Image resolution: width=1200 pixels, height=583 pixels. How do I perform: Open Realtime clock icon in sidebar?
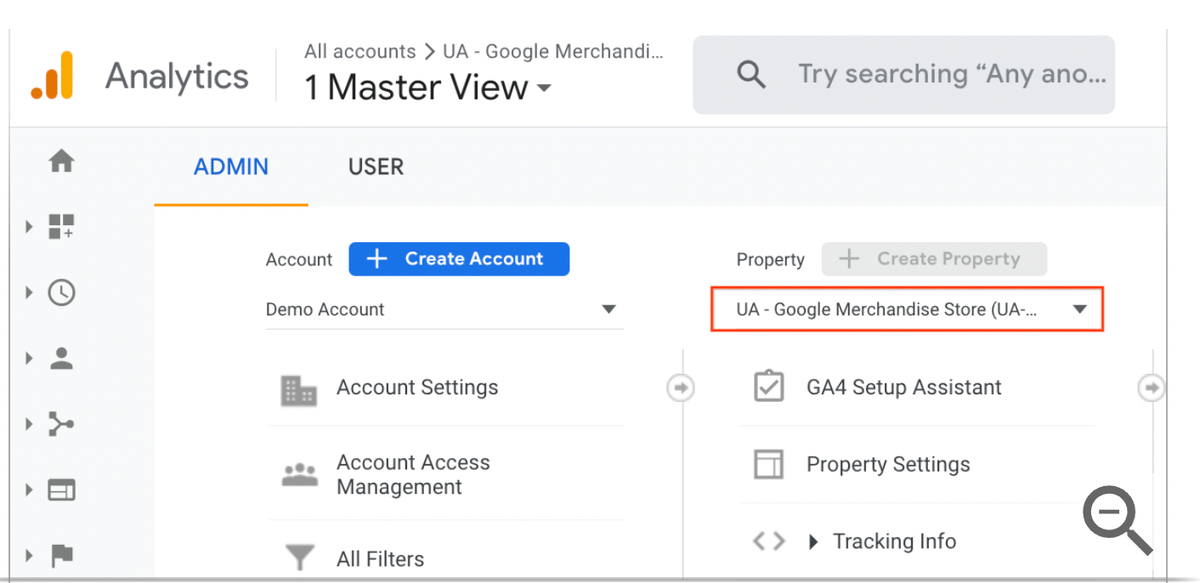point(62,292)
